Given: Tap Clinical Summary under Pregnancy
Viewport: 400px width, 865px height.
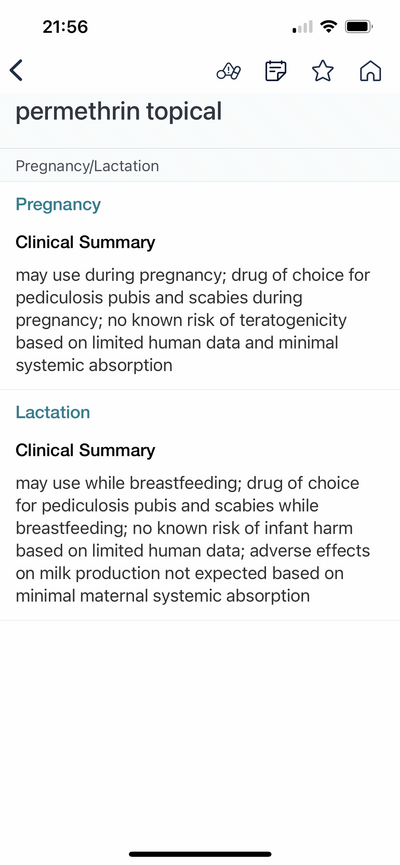Looking at the screenshot, I should tap(85, 242).
